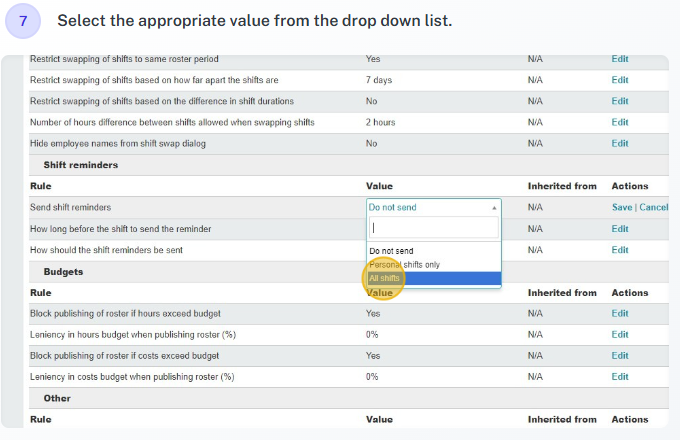Edit leniency in costs budget rule
Image resolution: width=680 pixels, height=440 pixels.
(x=620, y=377)
